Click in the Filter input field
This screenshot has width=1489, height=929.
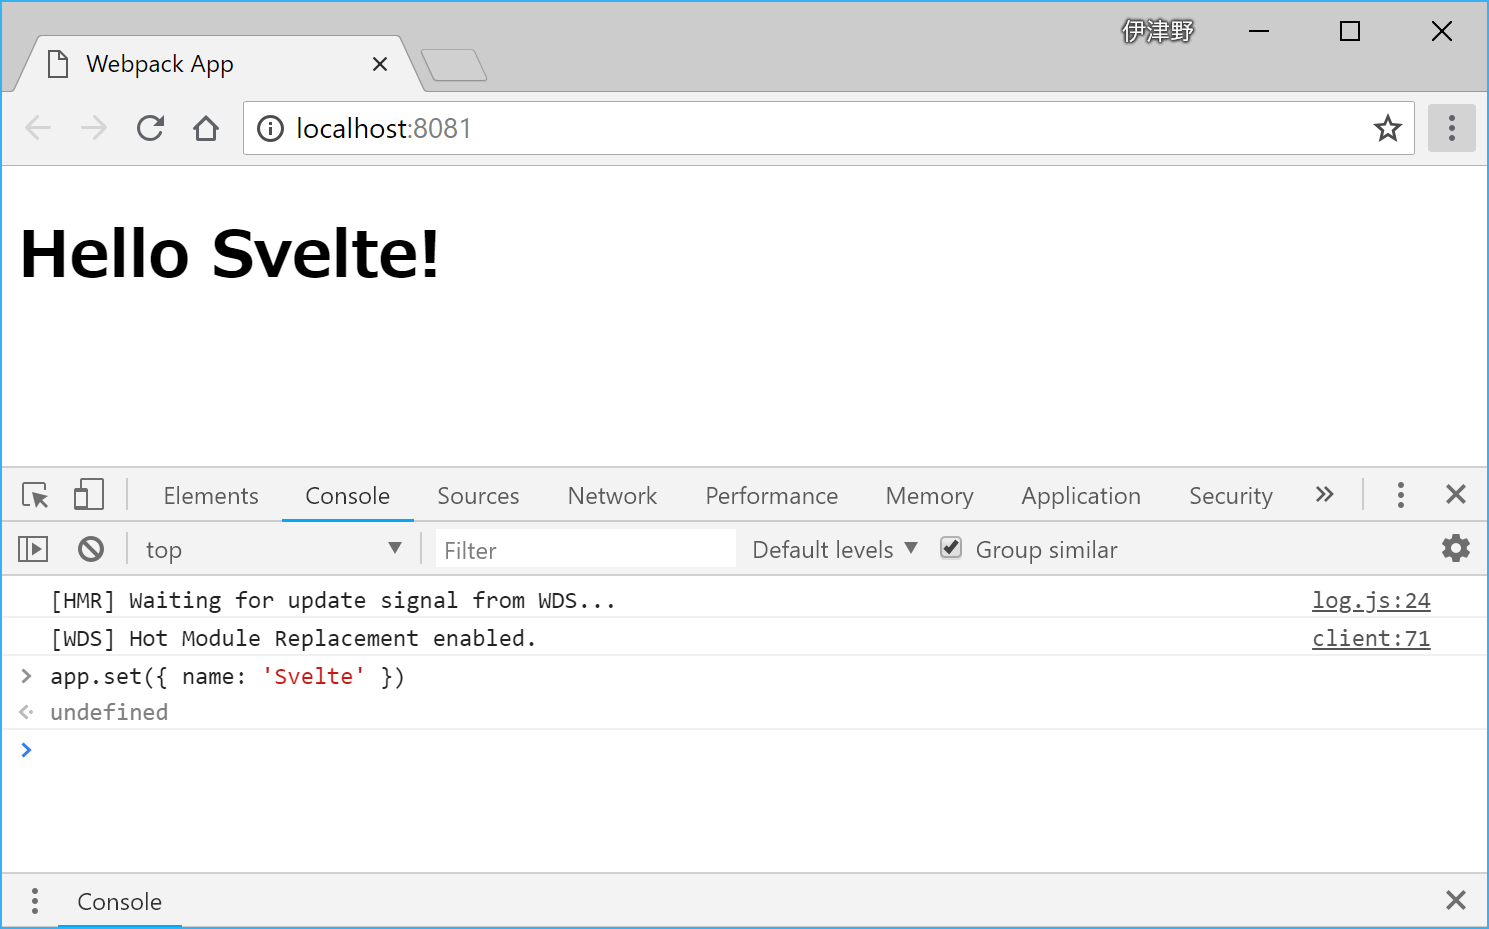coord(584,549)
